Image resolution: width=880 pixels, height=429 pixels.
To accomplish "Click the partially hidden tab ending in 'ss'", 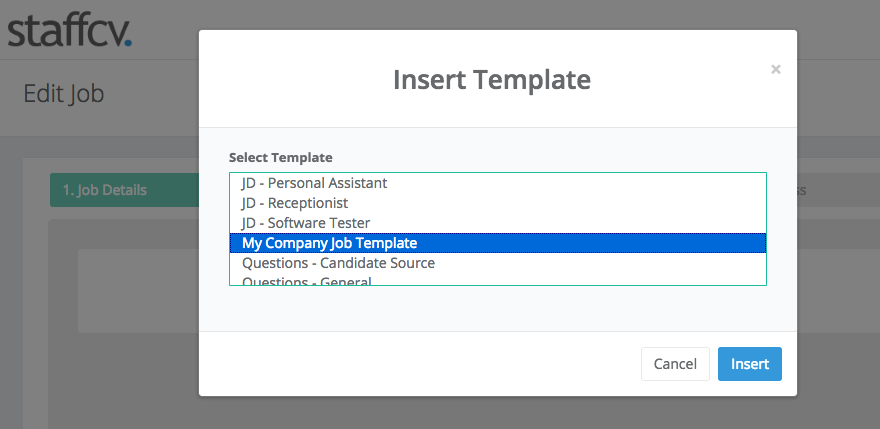I will (x=801, y=190).
